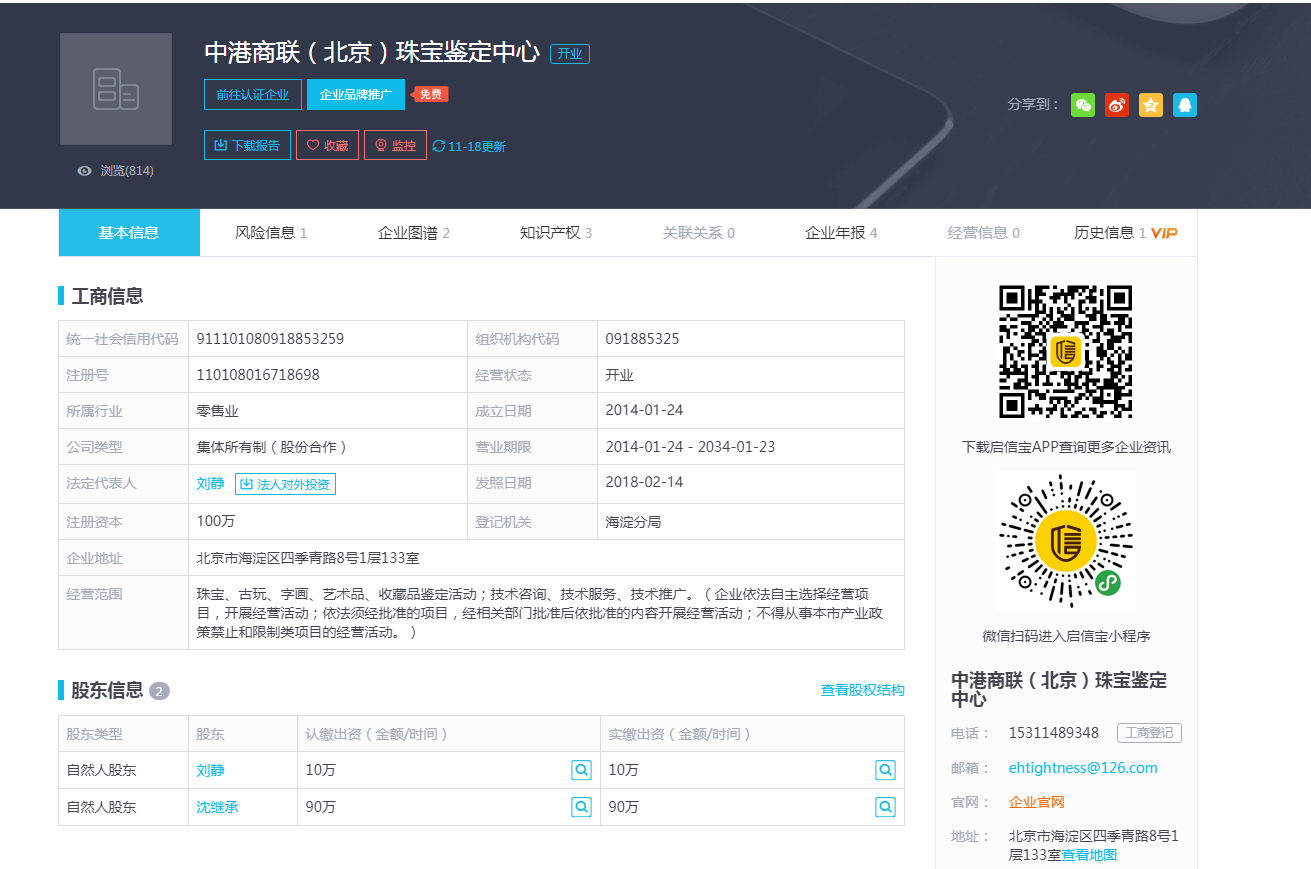Click magnifier for 刘静 认缴出资 10万

(x=581, y=770)
